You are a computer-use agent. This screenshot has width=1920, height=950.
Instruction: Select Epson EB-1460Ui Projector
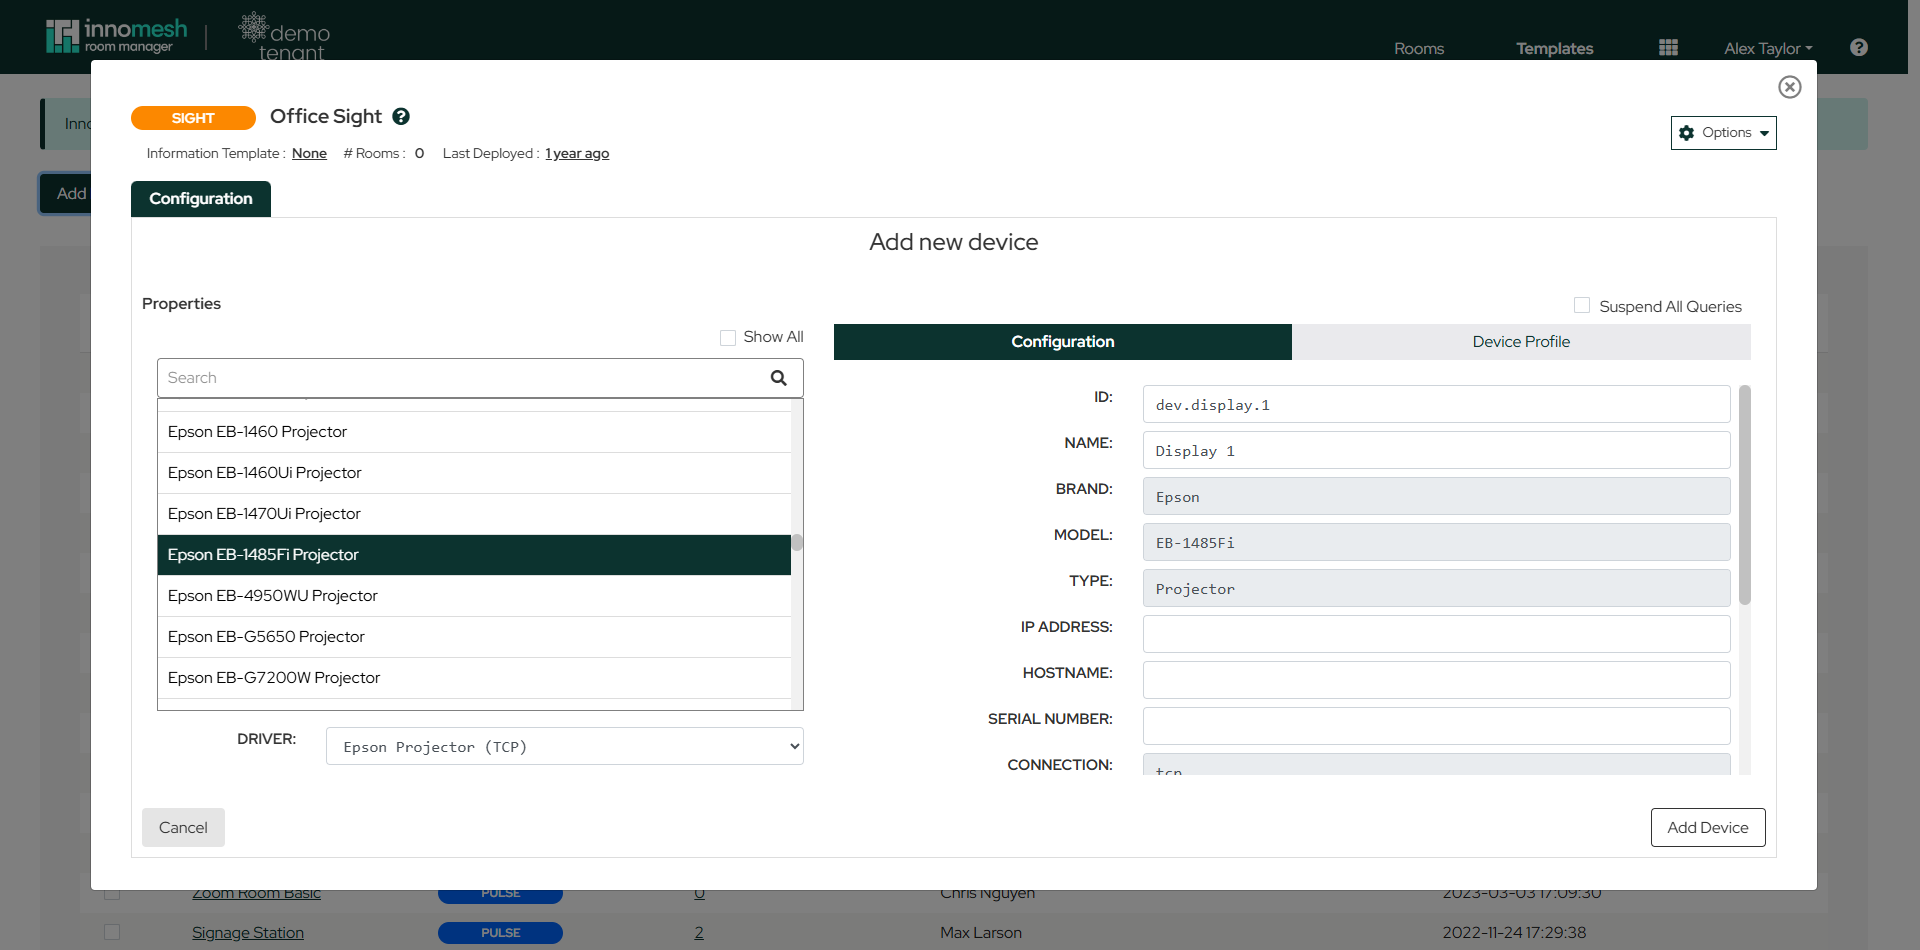coord(474,473)
